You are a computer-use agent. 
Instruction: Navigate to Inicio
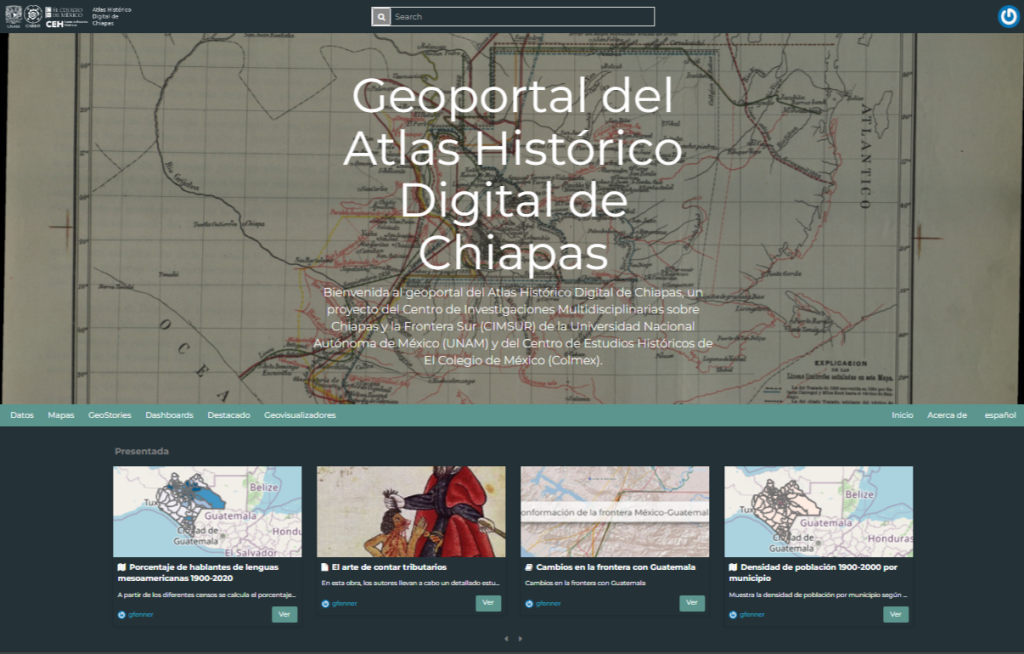903,416
